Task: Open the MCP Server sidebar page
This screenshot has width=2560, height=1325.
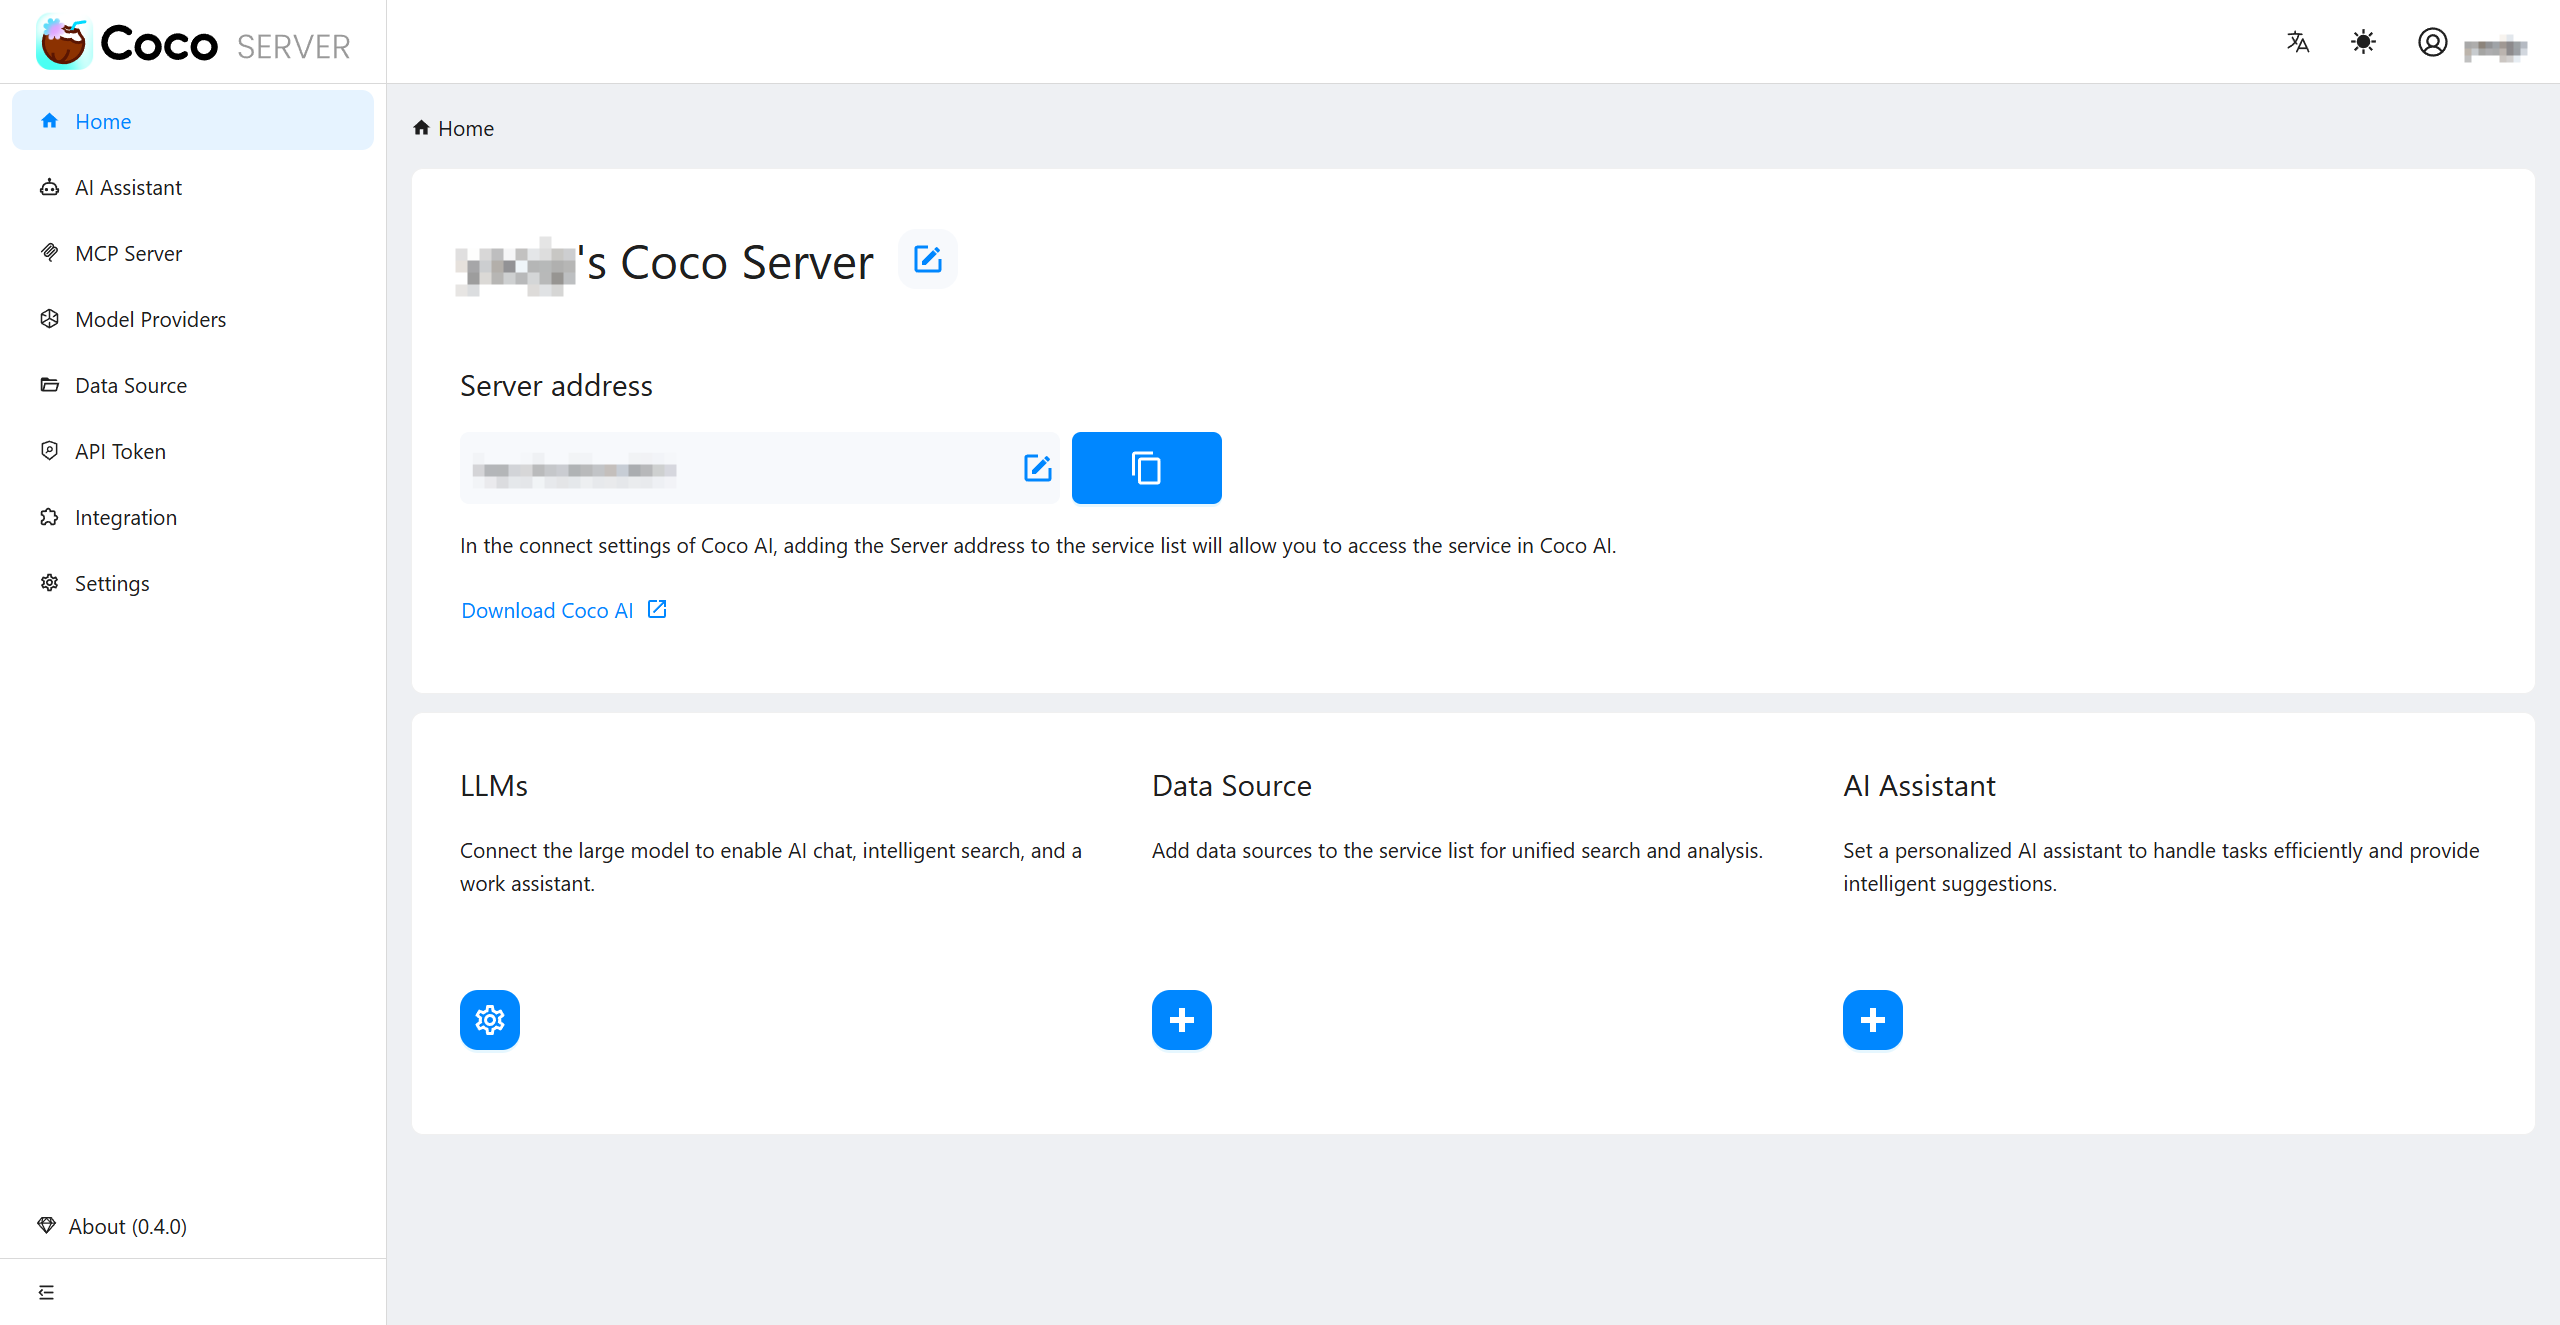Action: (193, 253)
